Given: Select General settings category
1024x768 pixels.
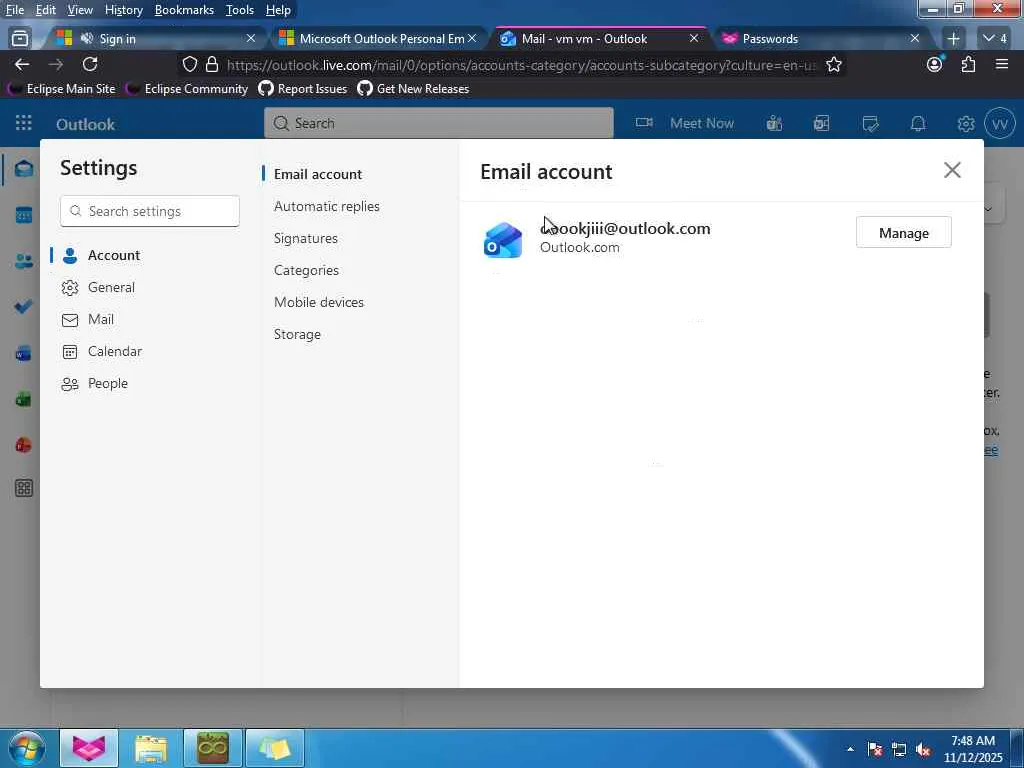Looking at the screenshot, I should click(x=145, y=287).
